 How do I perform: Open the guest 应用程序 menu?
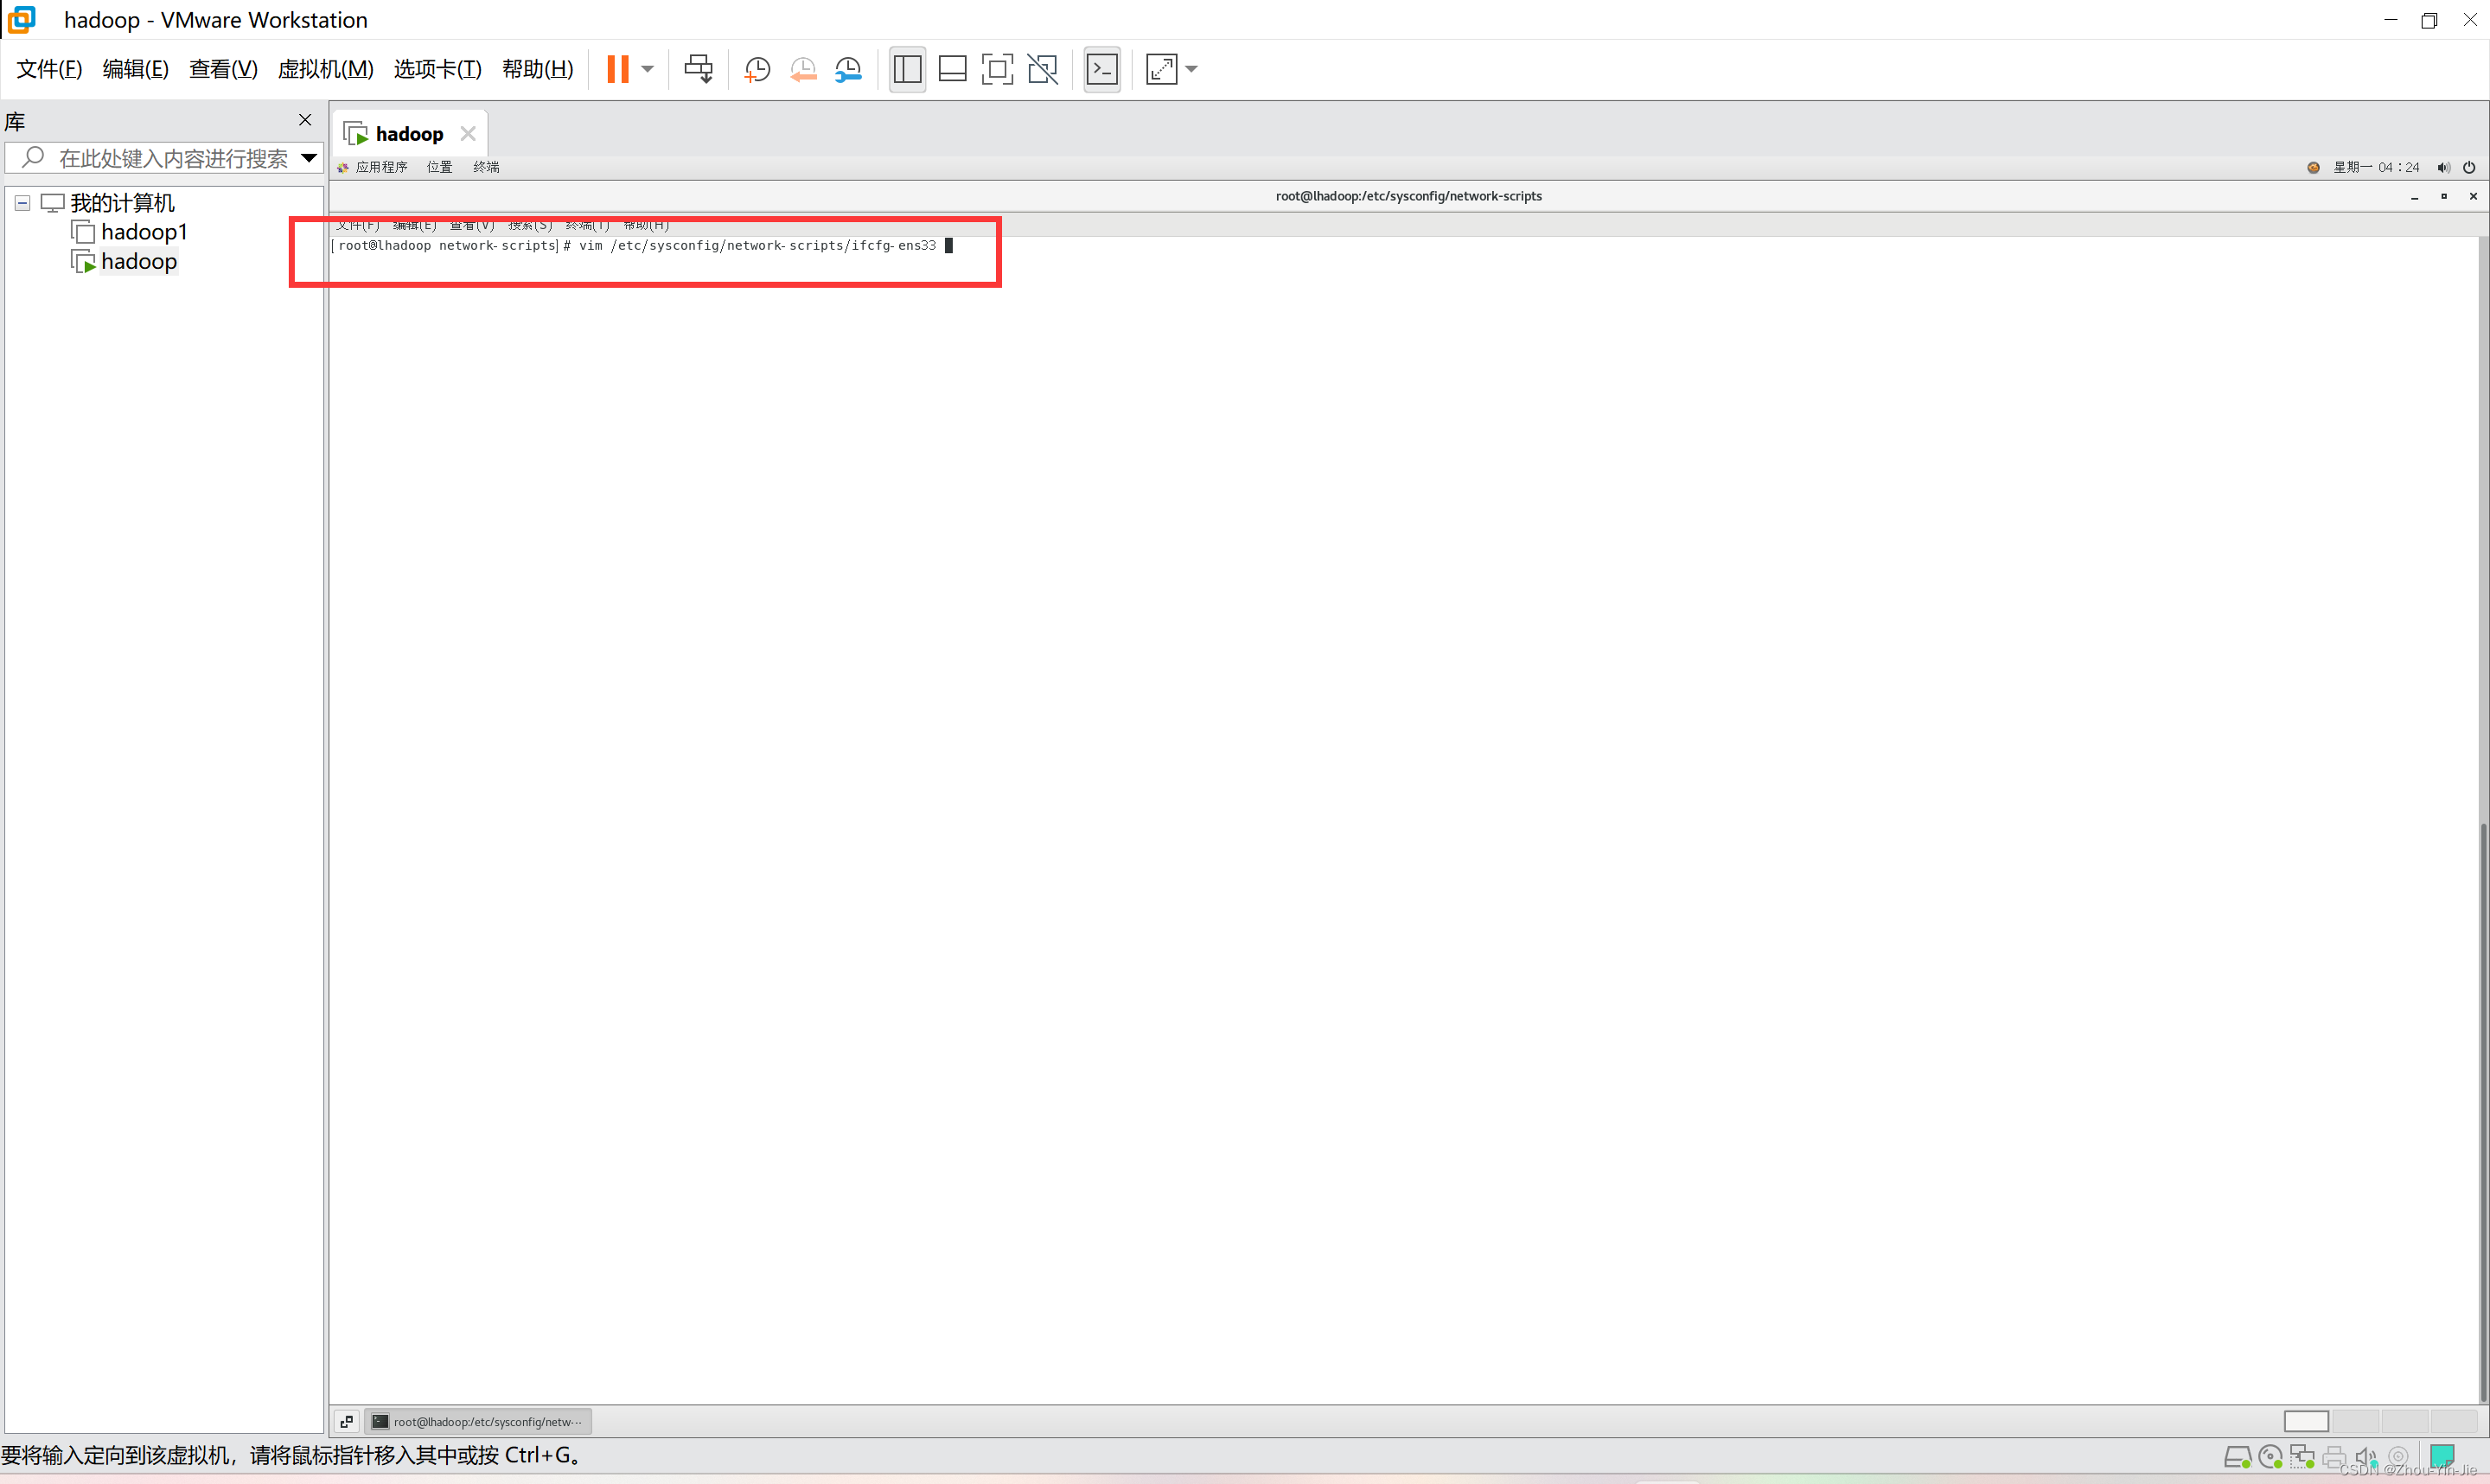click(x=380, y=167)
